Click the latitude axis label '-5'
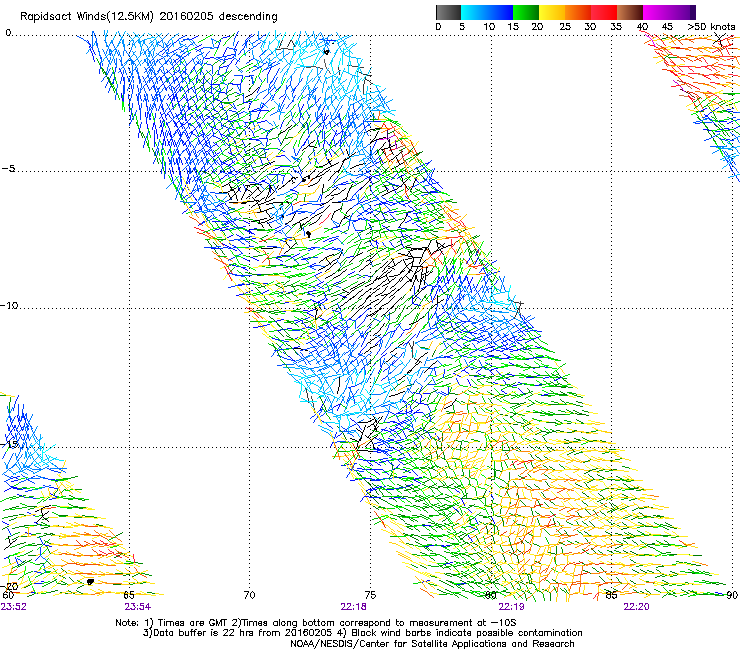740x650 pixels. 8,169
